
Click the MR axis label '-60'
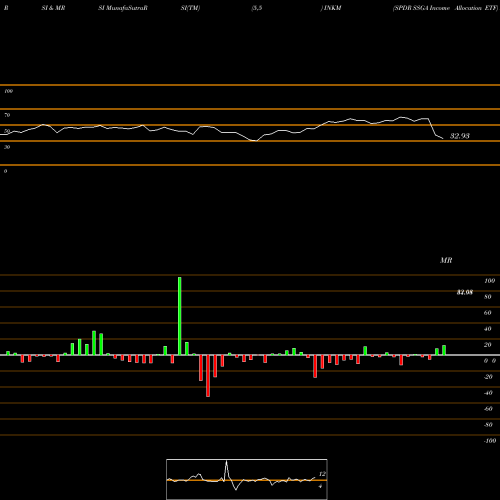point(488,409)
